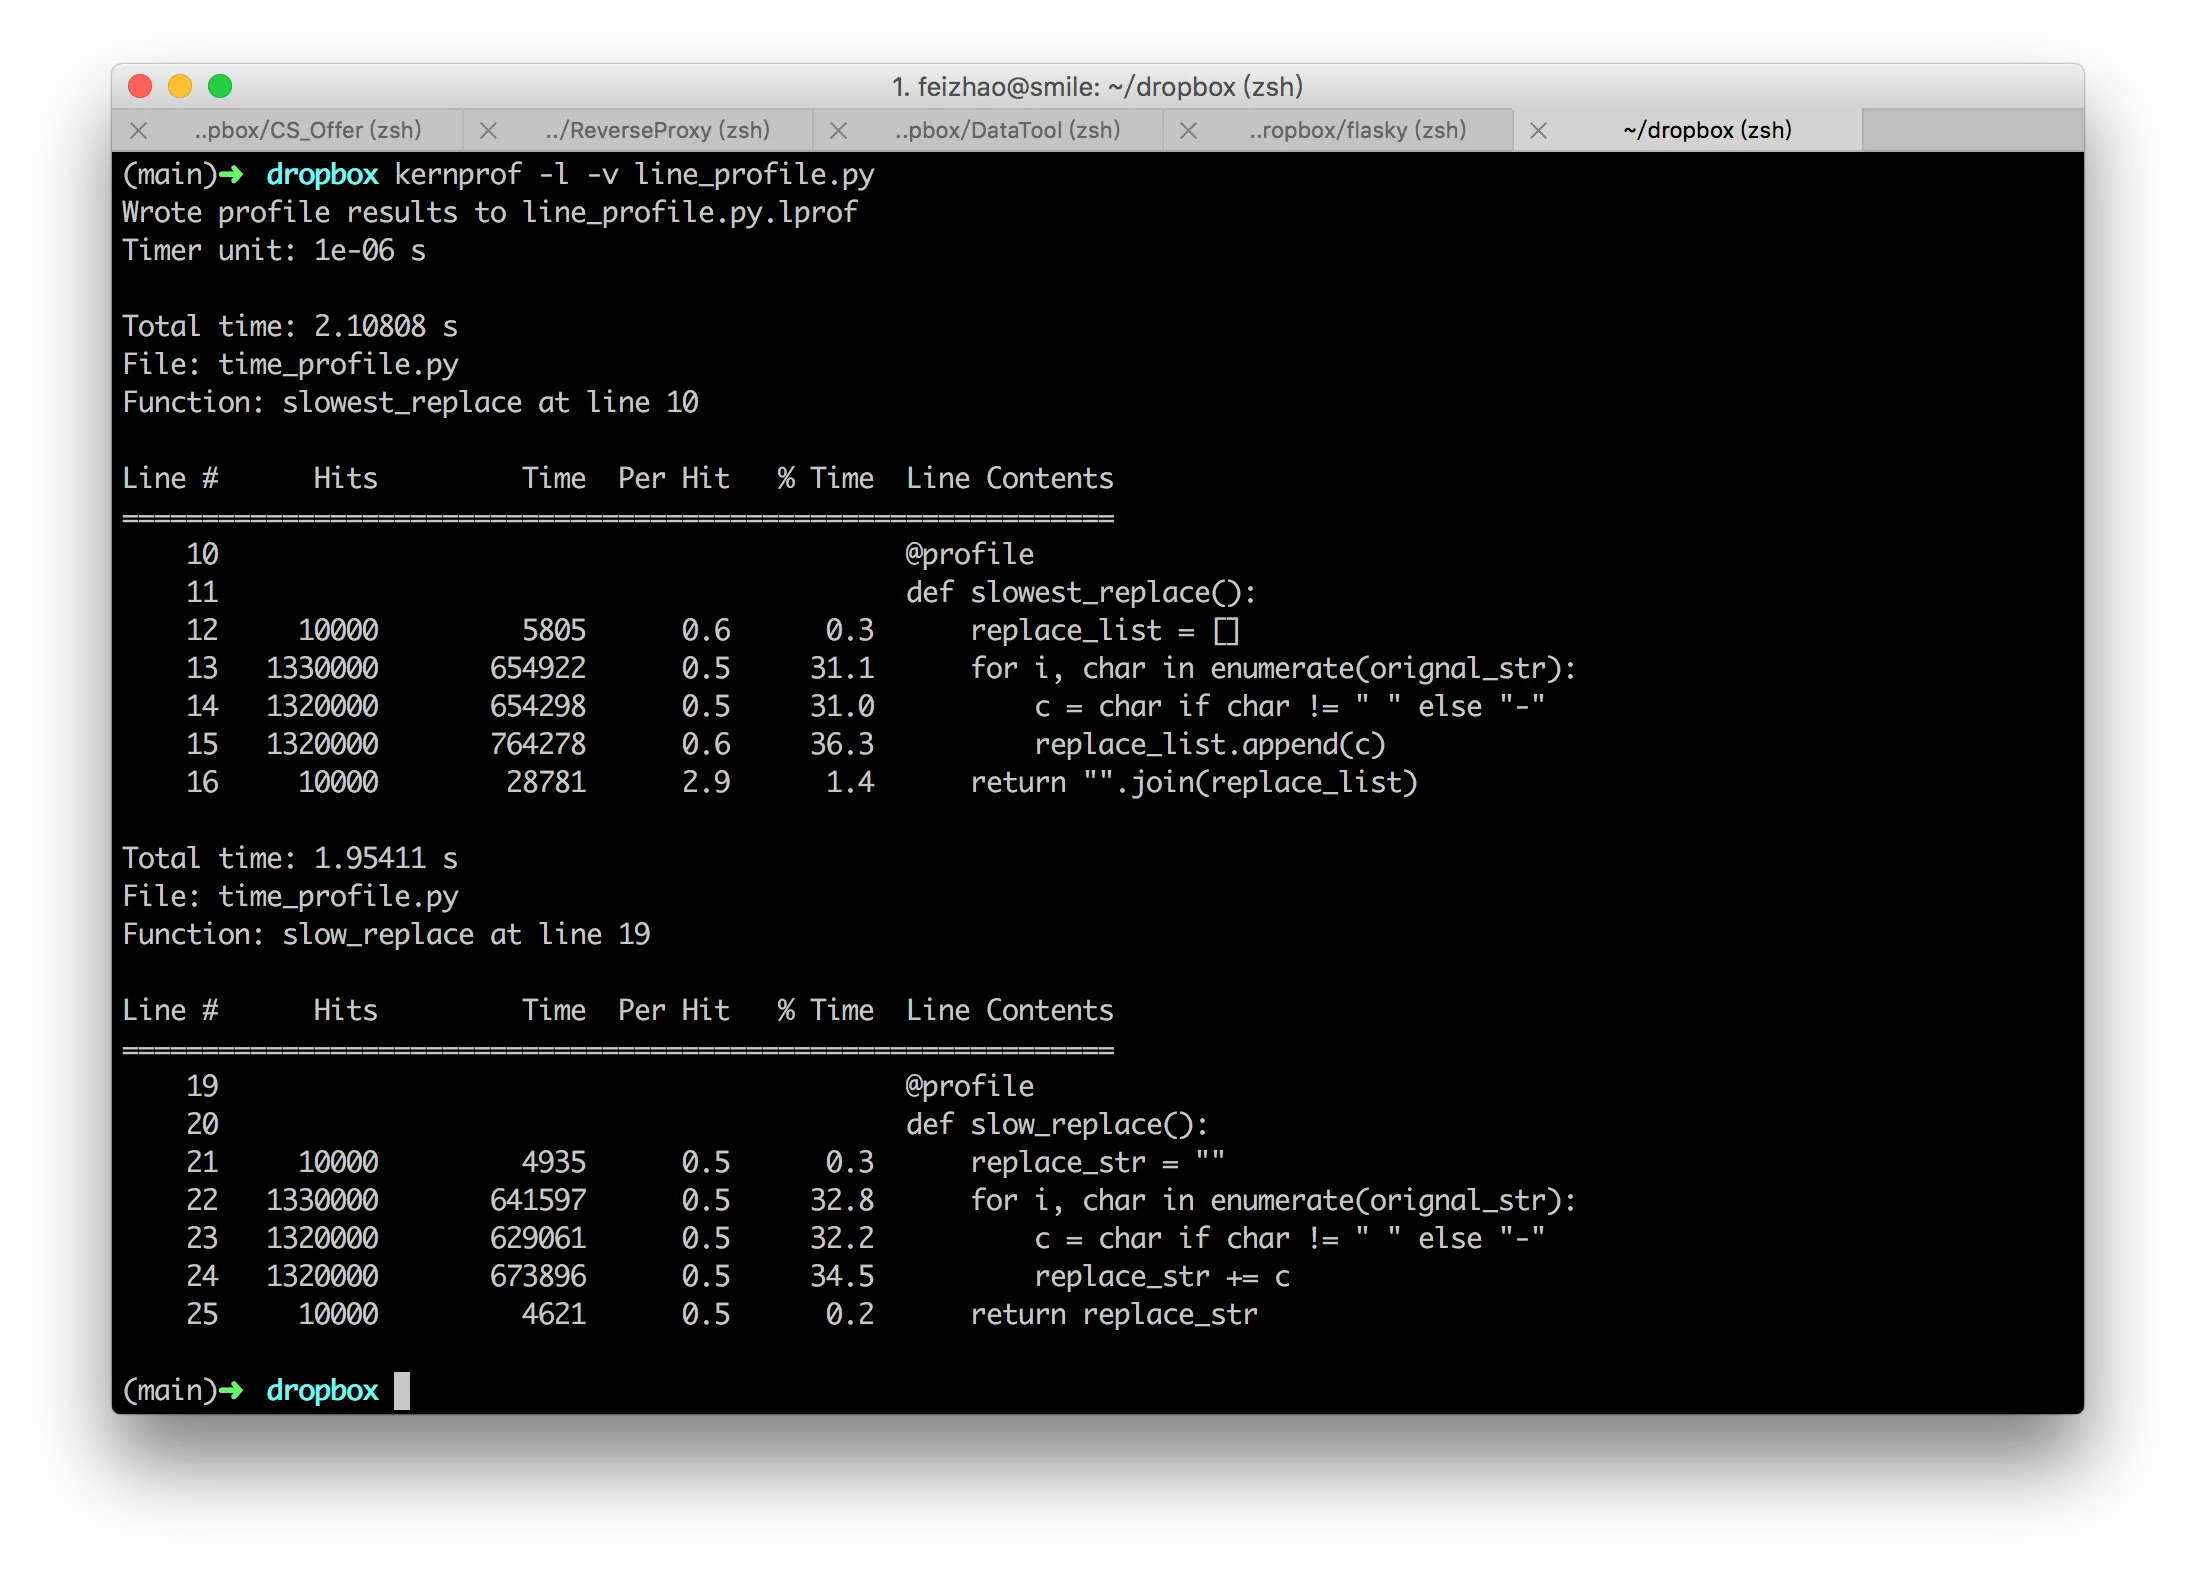Click the Total time 2.10808 s line

pos(290,327)
